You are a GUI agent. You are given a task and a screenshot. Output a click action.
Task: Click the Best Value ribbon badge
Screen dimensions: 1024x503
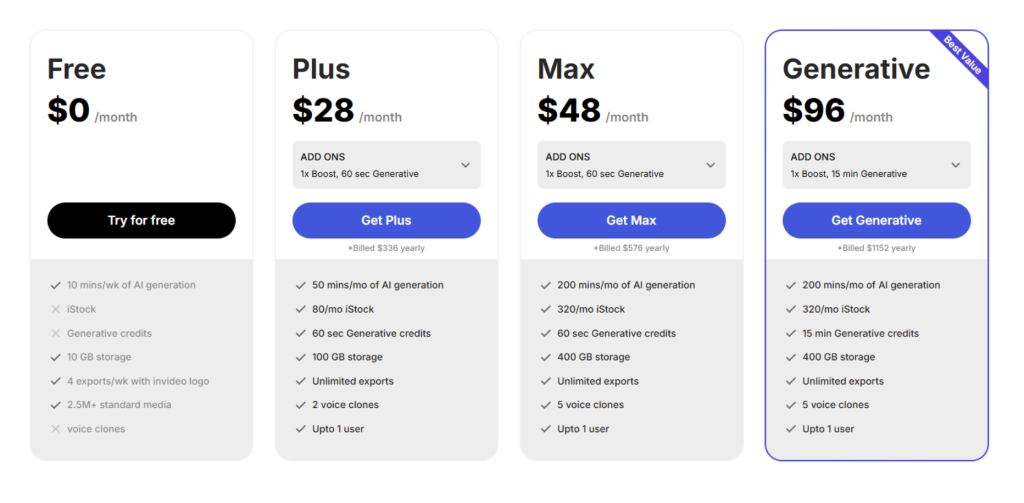coord(963,56)
